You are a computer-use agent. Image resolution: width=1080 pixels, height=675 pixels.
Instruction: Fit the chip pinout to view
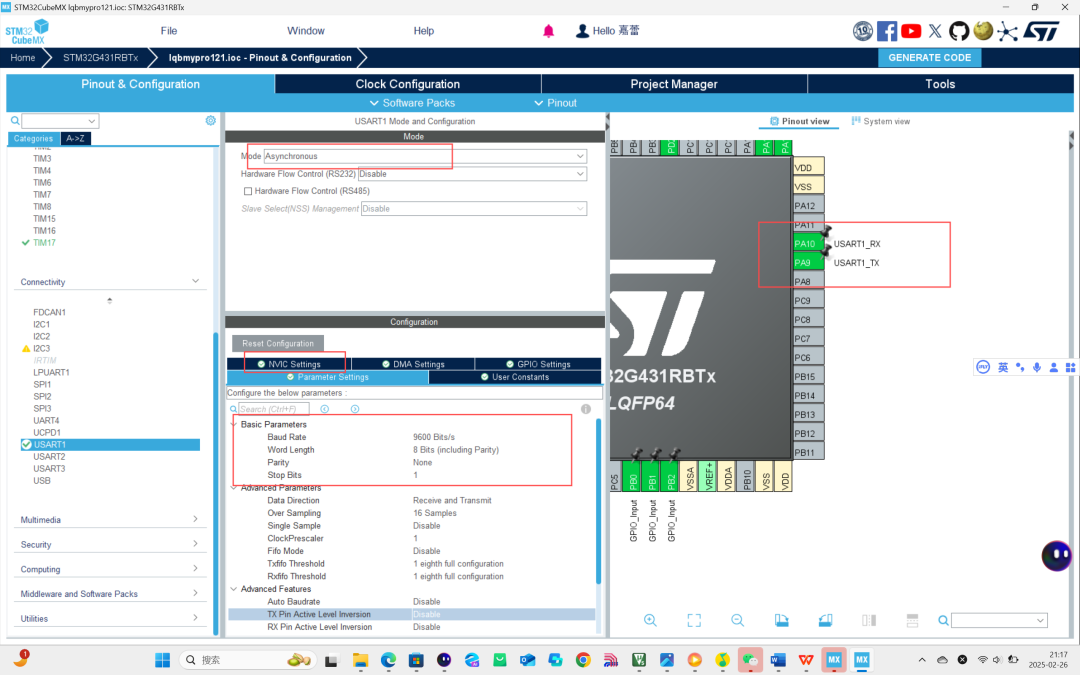[x=694, y=620]
